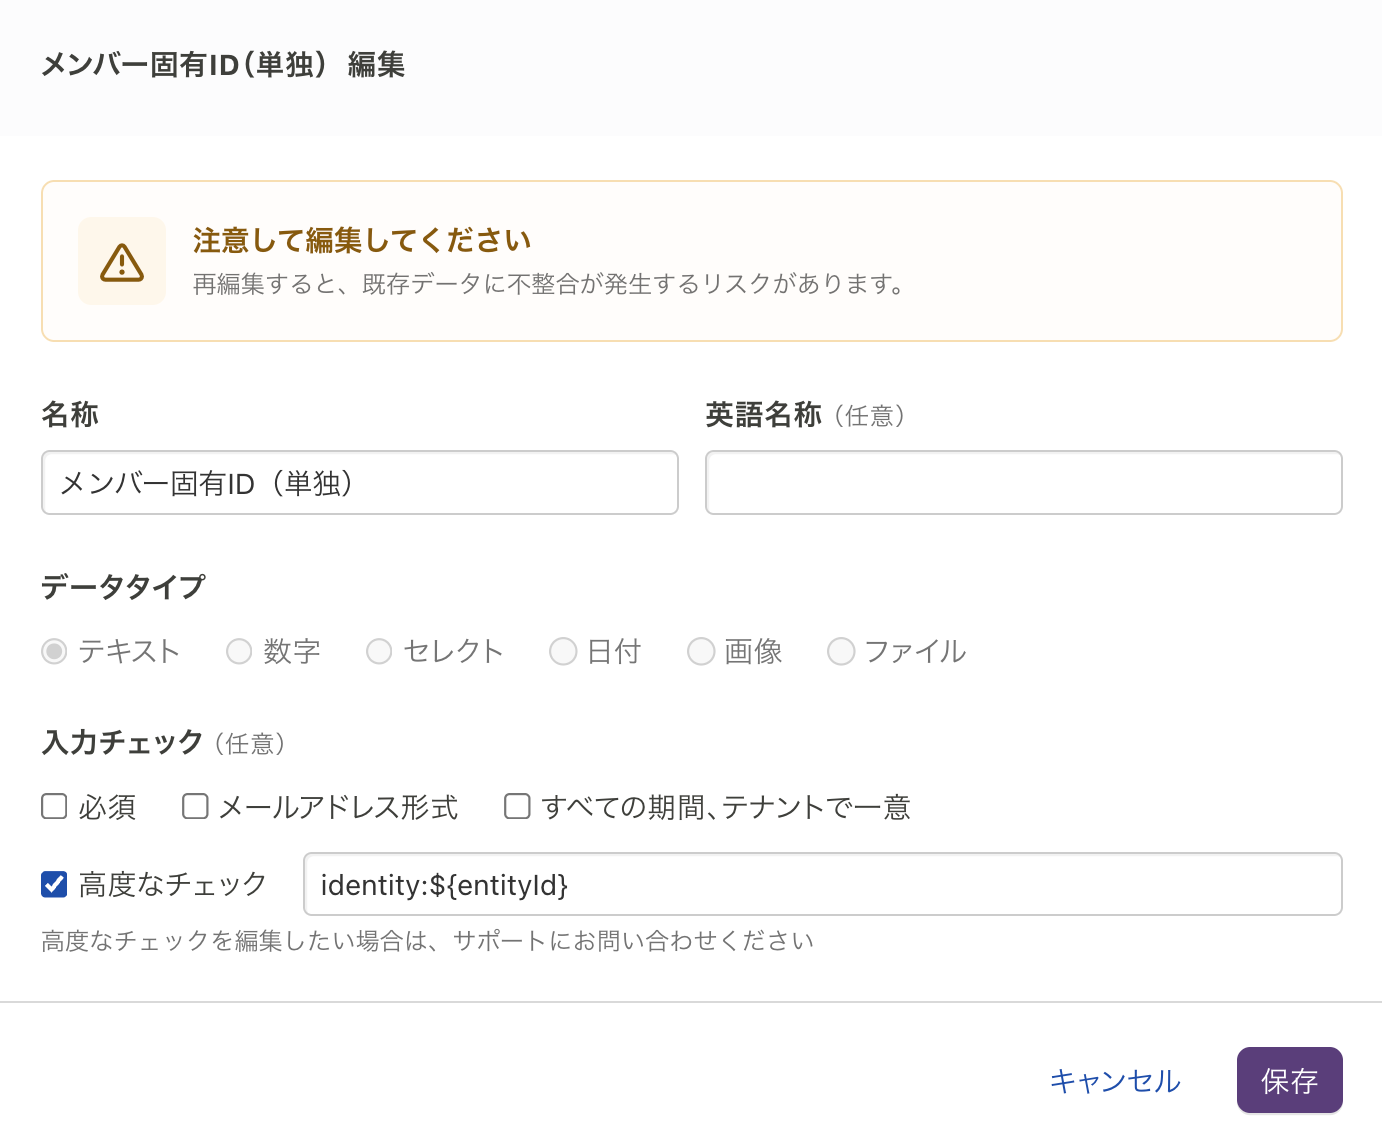Choose the ファイル data type radio
The height and width of the screenshot is (1147, 1382).
[841, 652]
